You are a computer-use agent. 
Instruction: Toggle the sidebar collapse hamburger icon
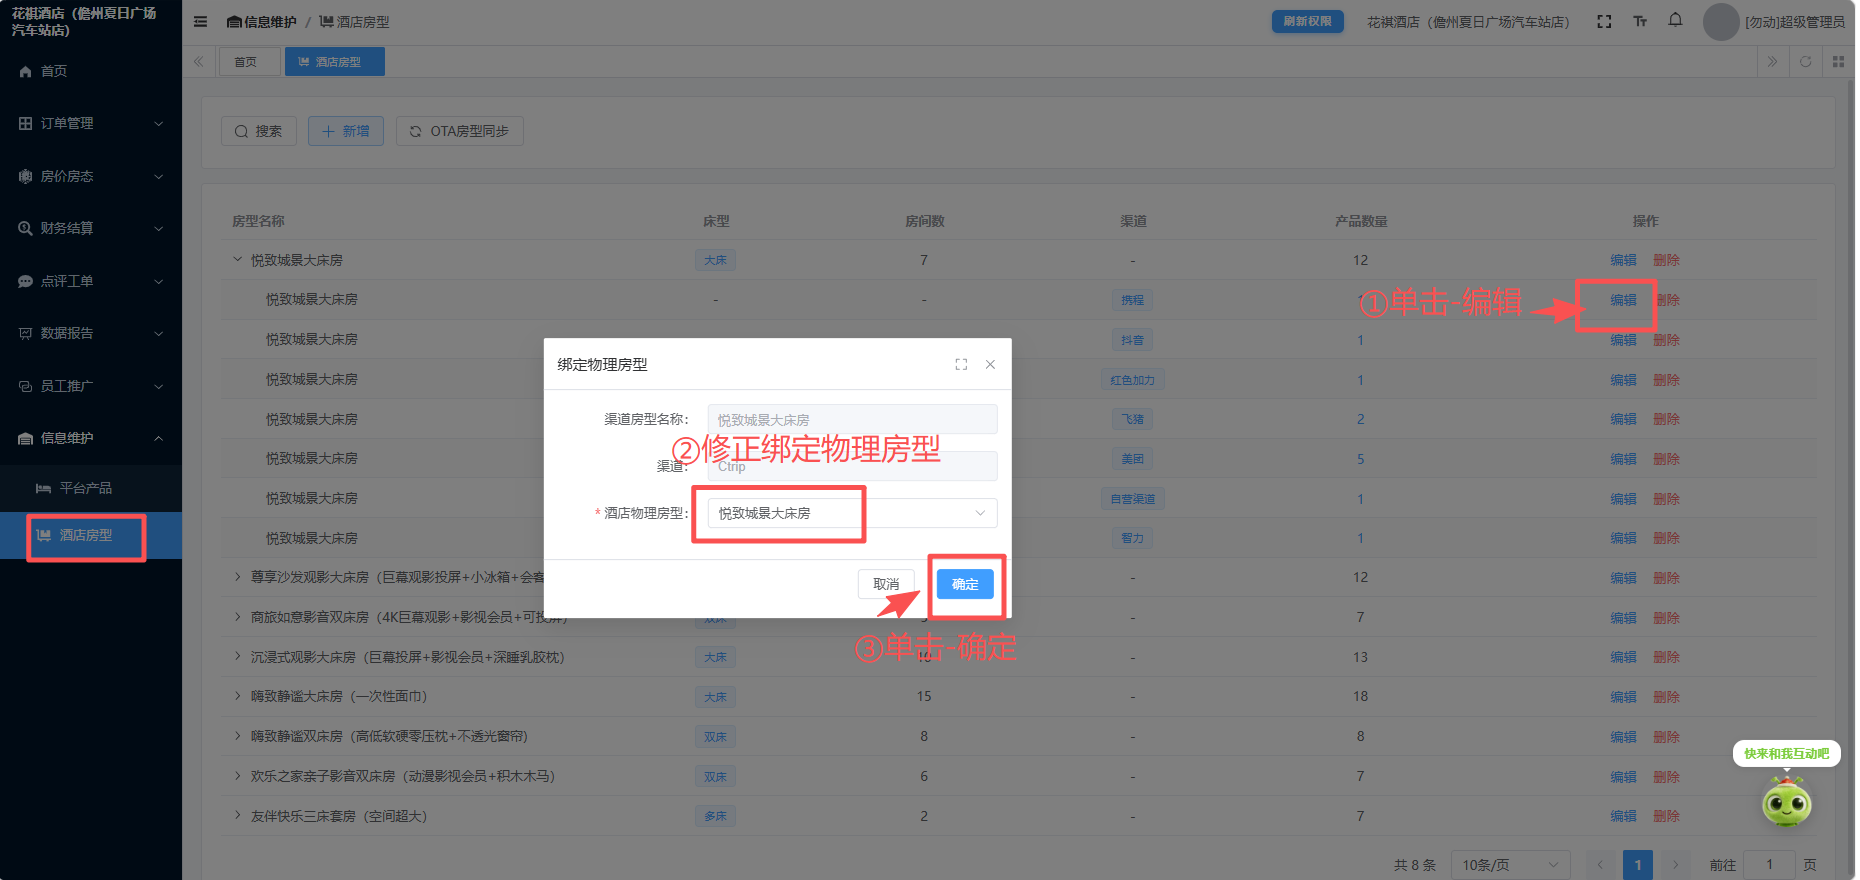coord(200,21)
